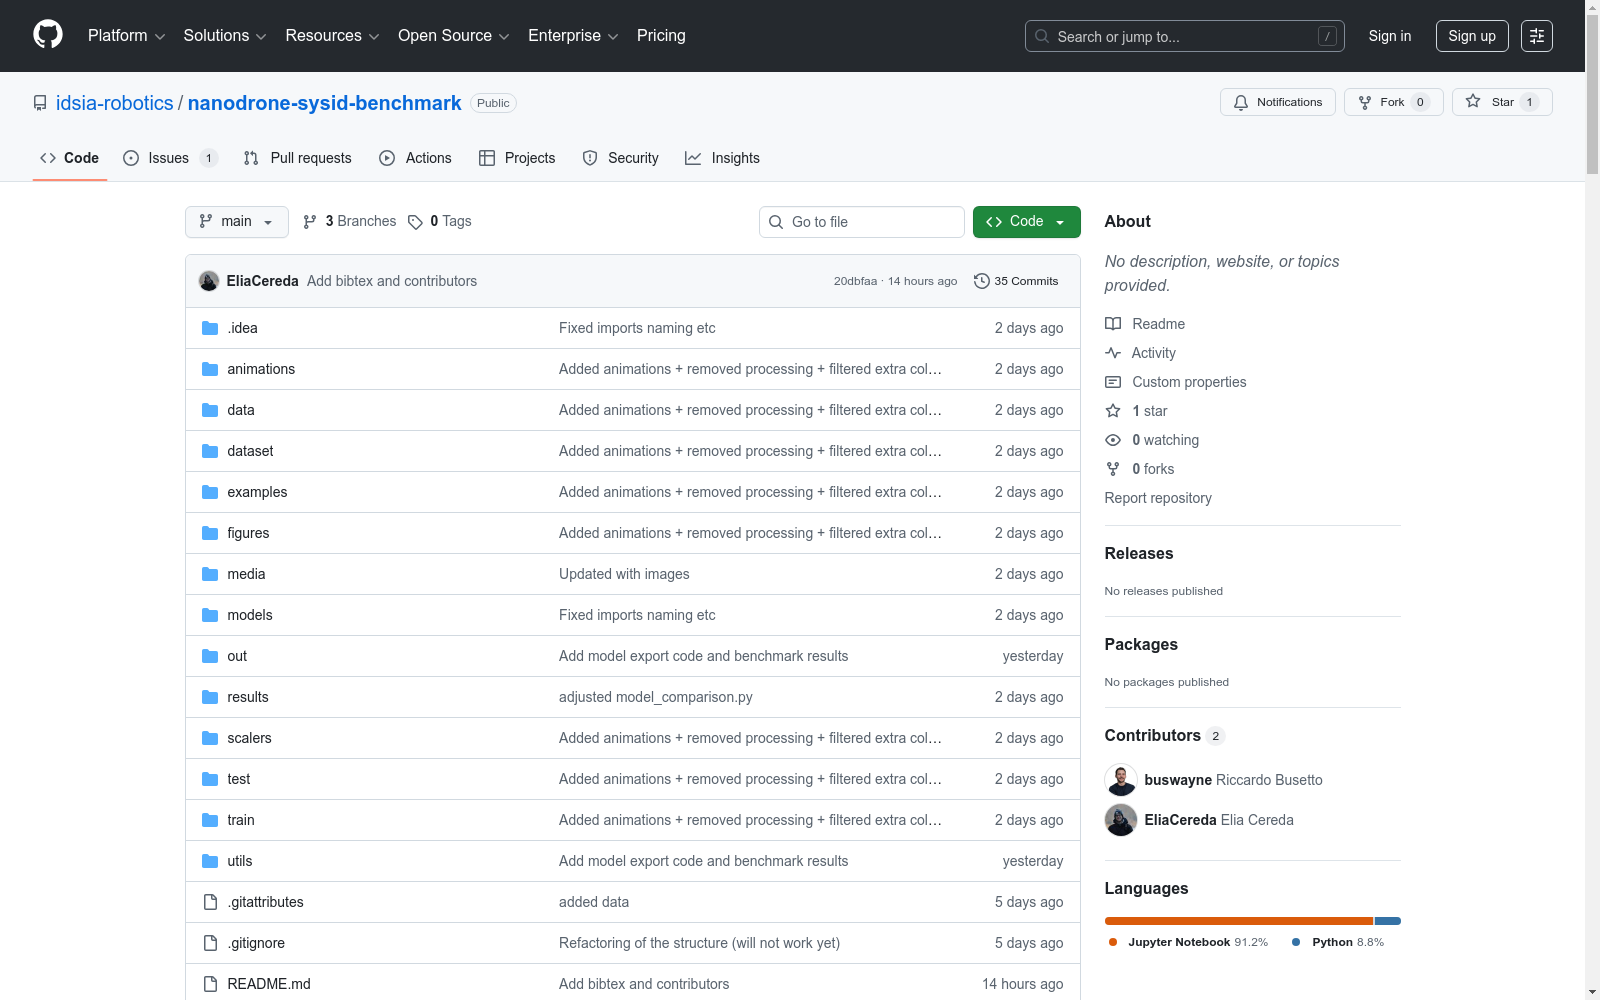Click the Sign in link
This screenshot has height=1000, width=1600.
[1390, 36]
